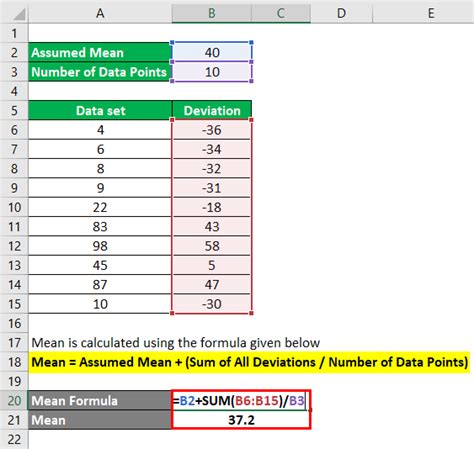Viewport: 474px width, 449px height.
Task: Select deviation cell containing -36
Action: [212, 130]
